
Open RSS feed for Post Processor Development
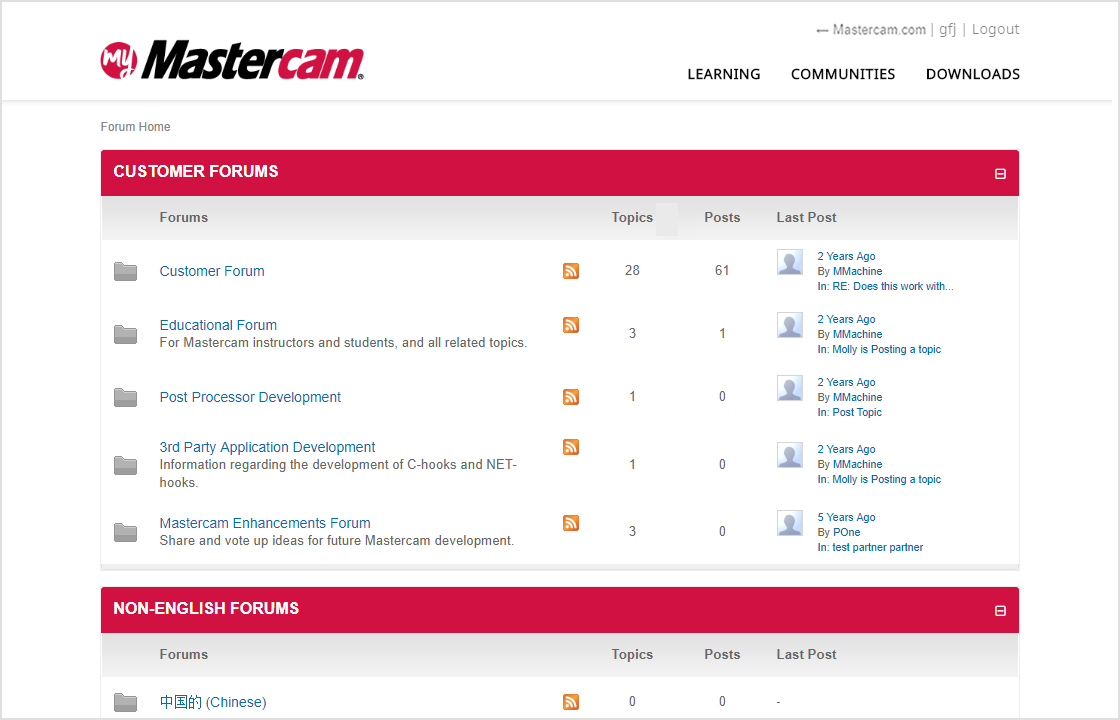pyautogui.click(x=571, y=397)
